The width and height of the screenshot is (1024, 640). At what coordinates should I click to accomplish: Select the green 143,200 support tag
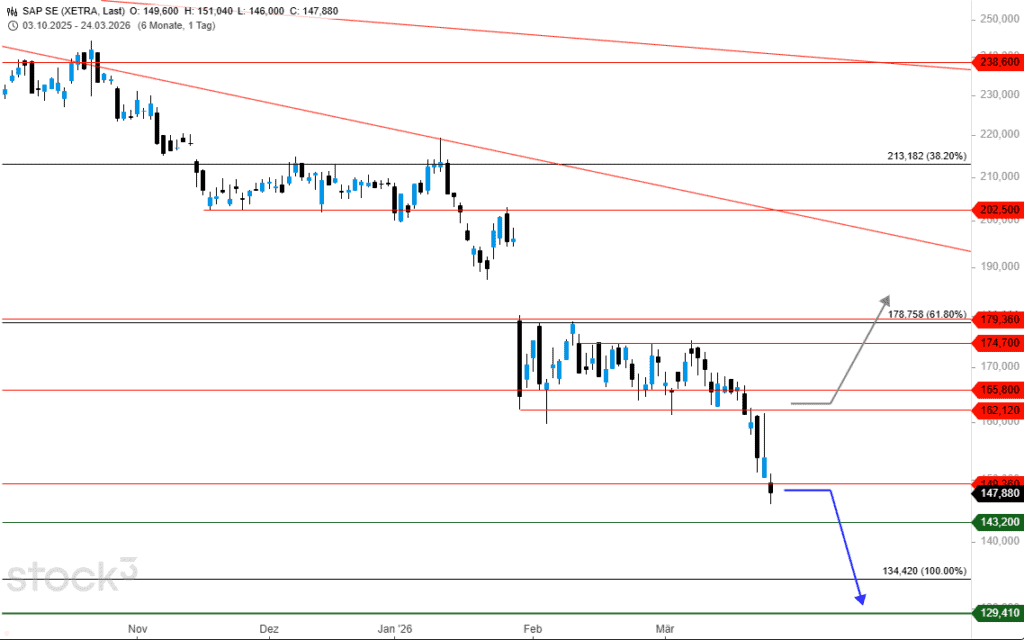[x=996, y=522]
